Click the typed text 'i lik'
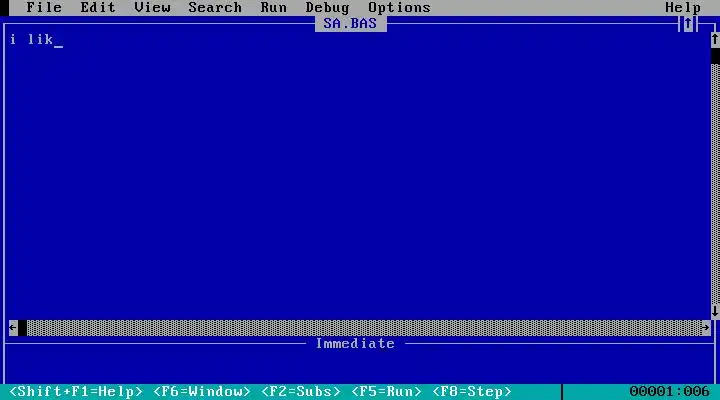 click(x=31, y=40)
